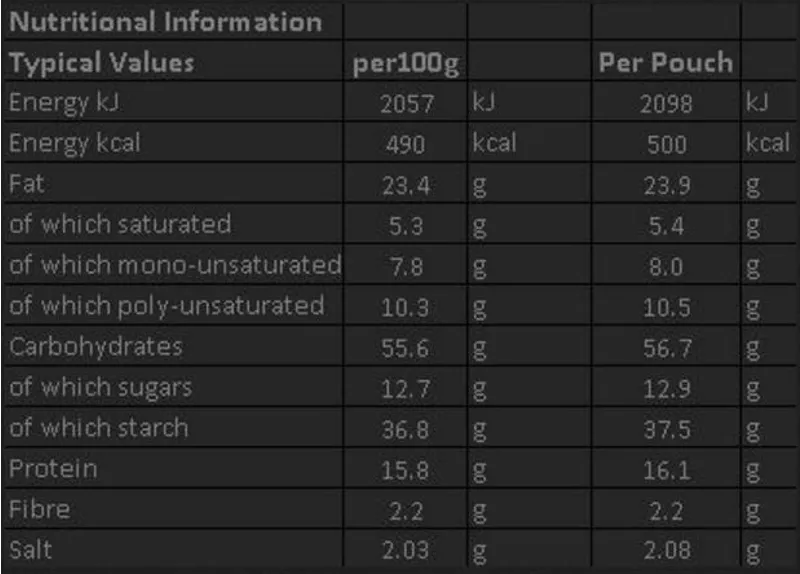
Task: Click the Fibre row label
Action: pos(40,509)
